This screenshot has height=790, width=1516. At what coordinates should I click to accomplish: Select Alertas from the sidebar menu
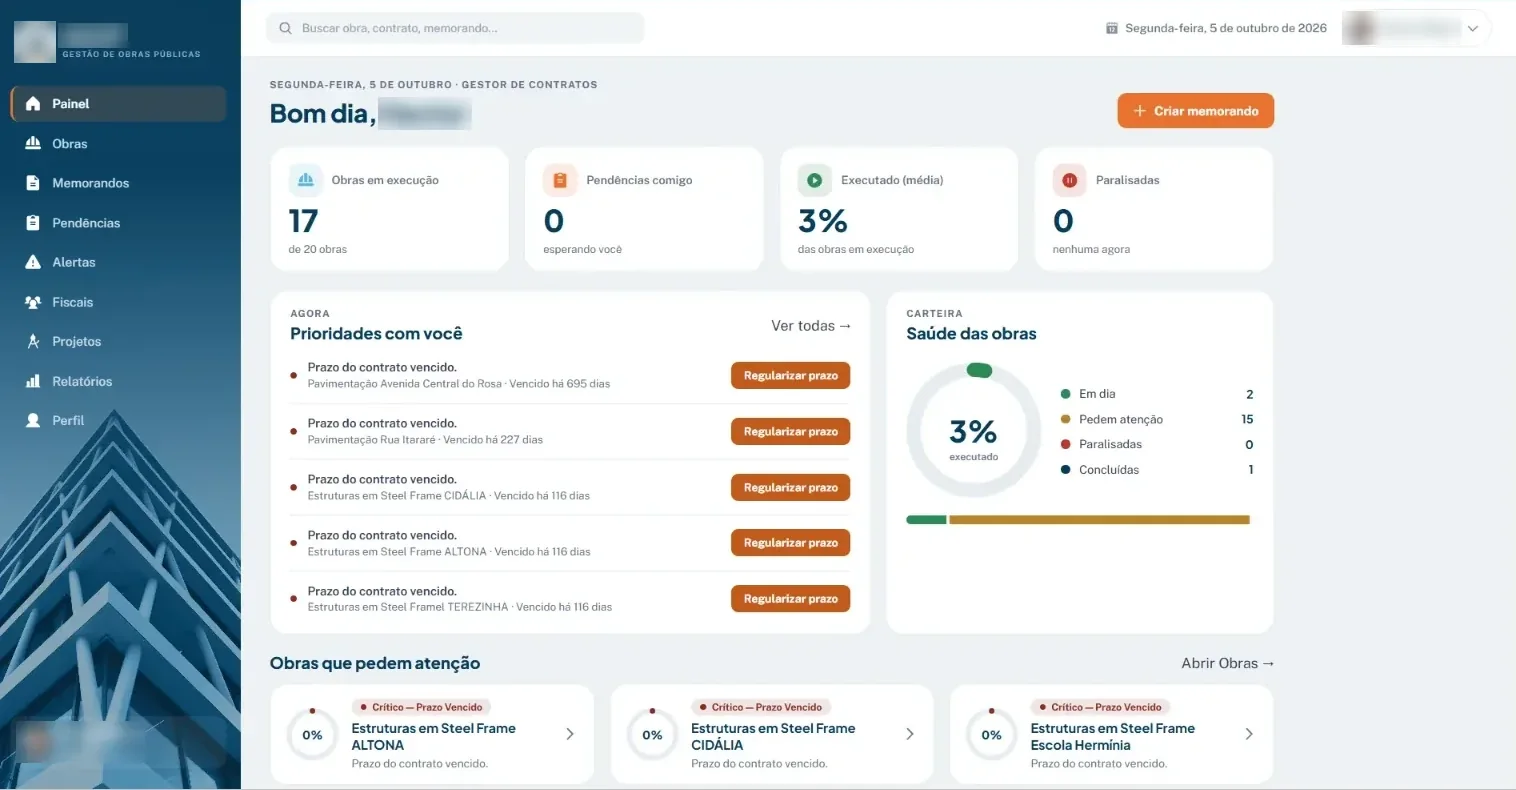119,262
